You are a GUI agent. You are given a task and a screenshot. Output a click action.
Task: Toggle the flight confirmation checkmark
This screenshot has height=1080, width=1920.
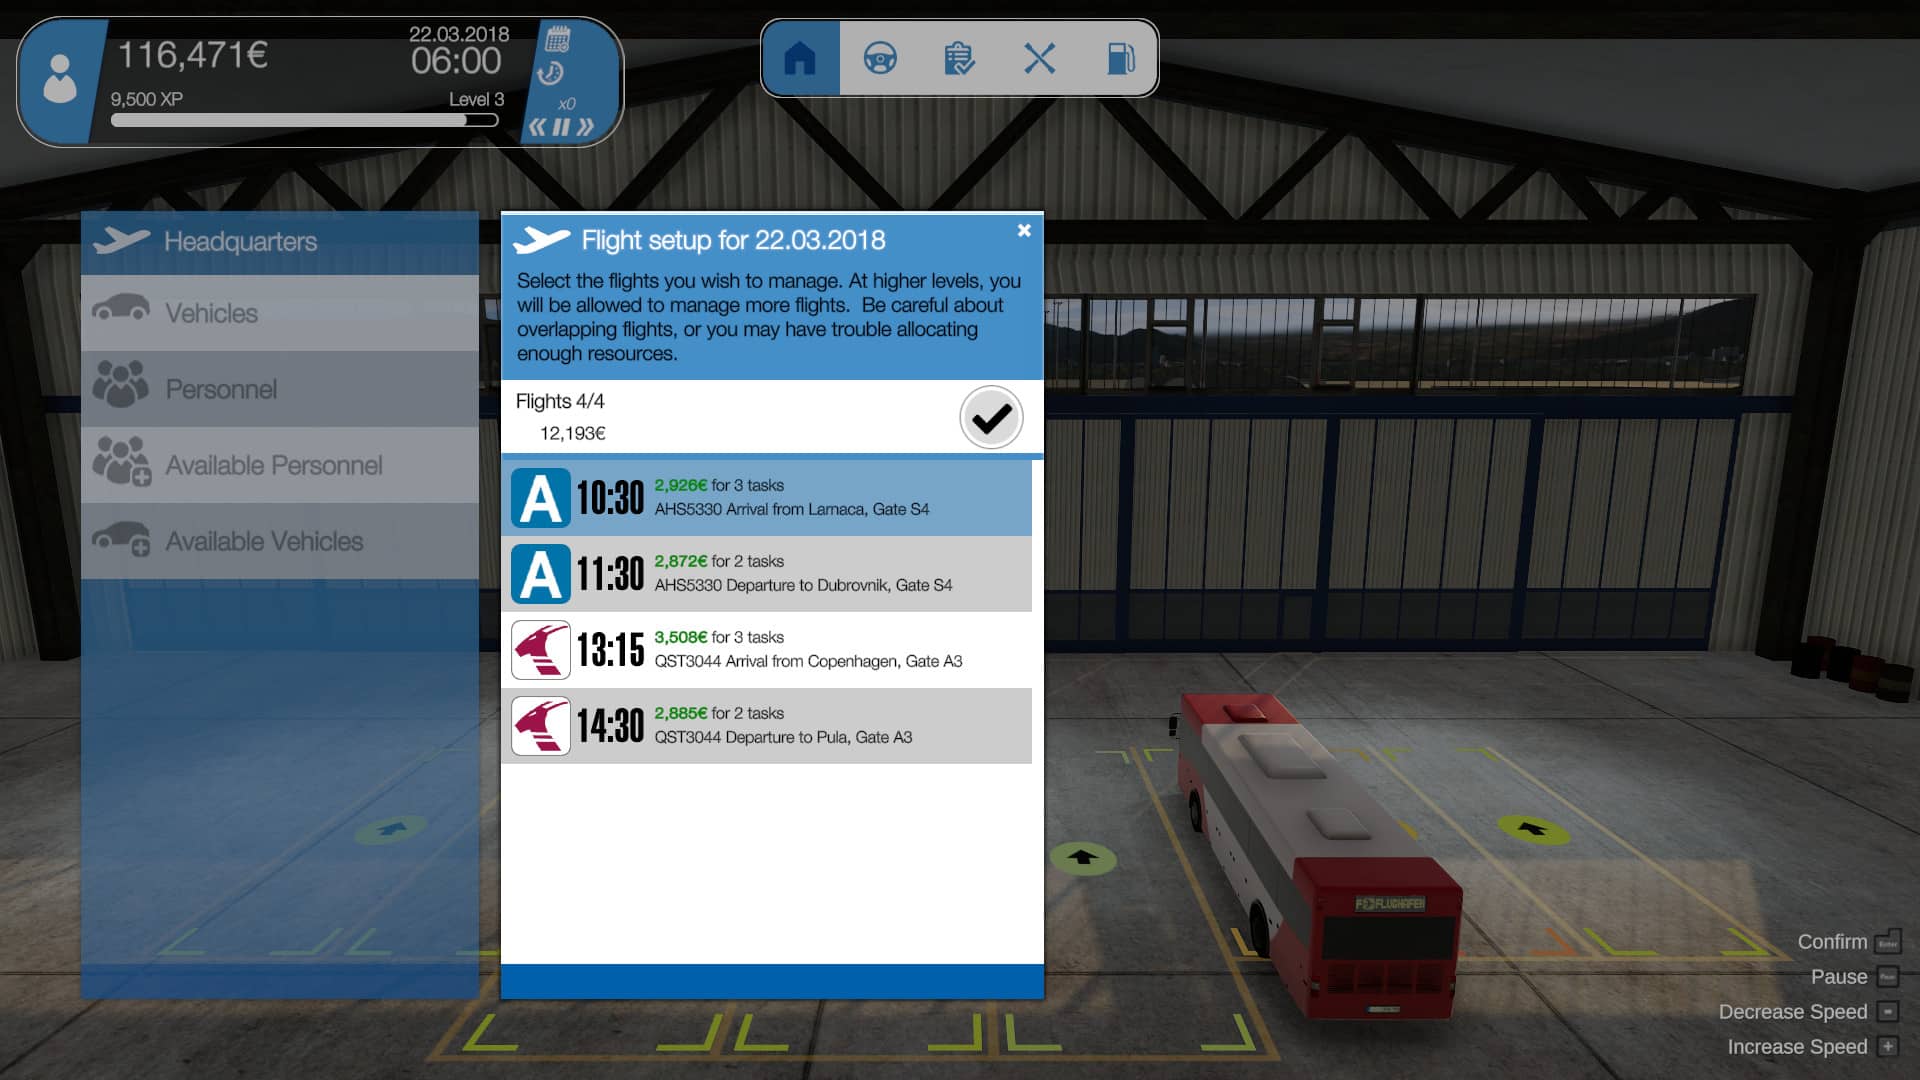[990, 418]
